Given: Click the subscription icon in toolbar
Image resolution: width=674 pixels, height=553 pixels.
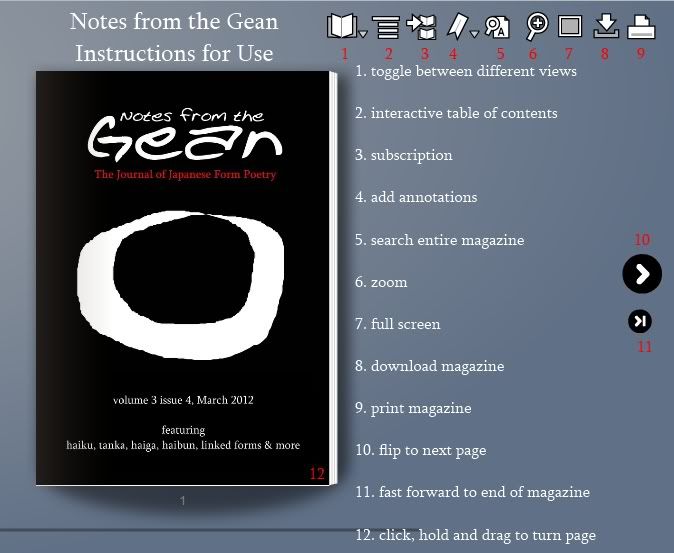Looking at the screenshot, I should click(x=423, y=27).
